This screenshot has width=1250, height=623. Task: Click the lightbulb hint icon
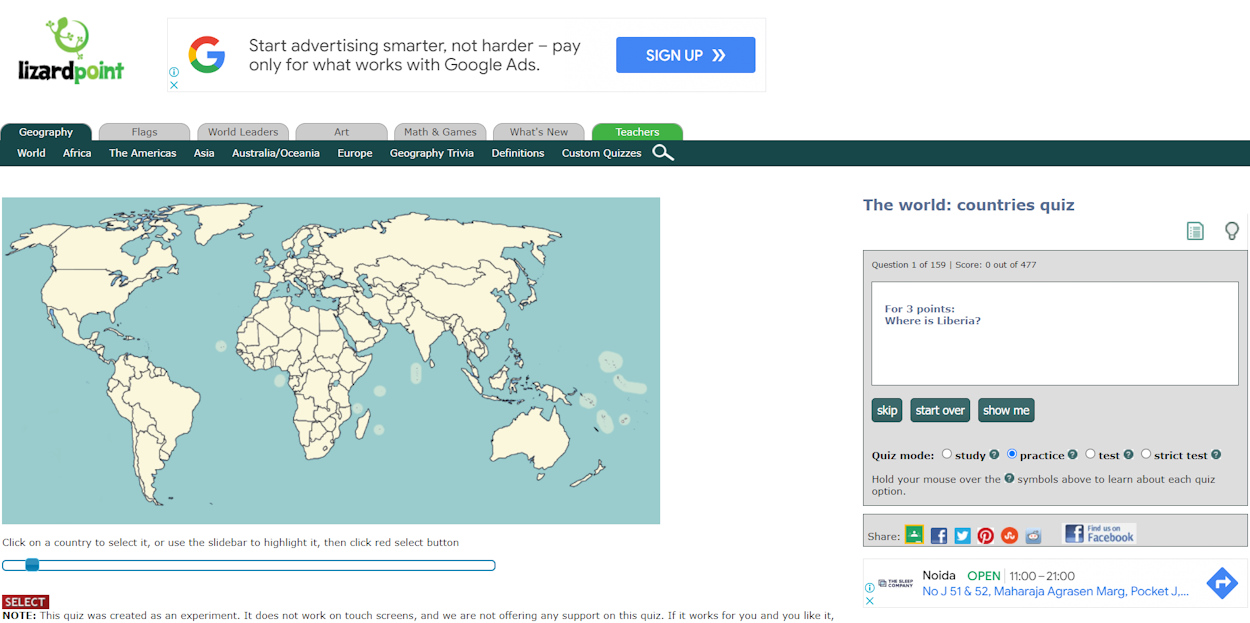pos(1232,230)
